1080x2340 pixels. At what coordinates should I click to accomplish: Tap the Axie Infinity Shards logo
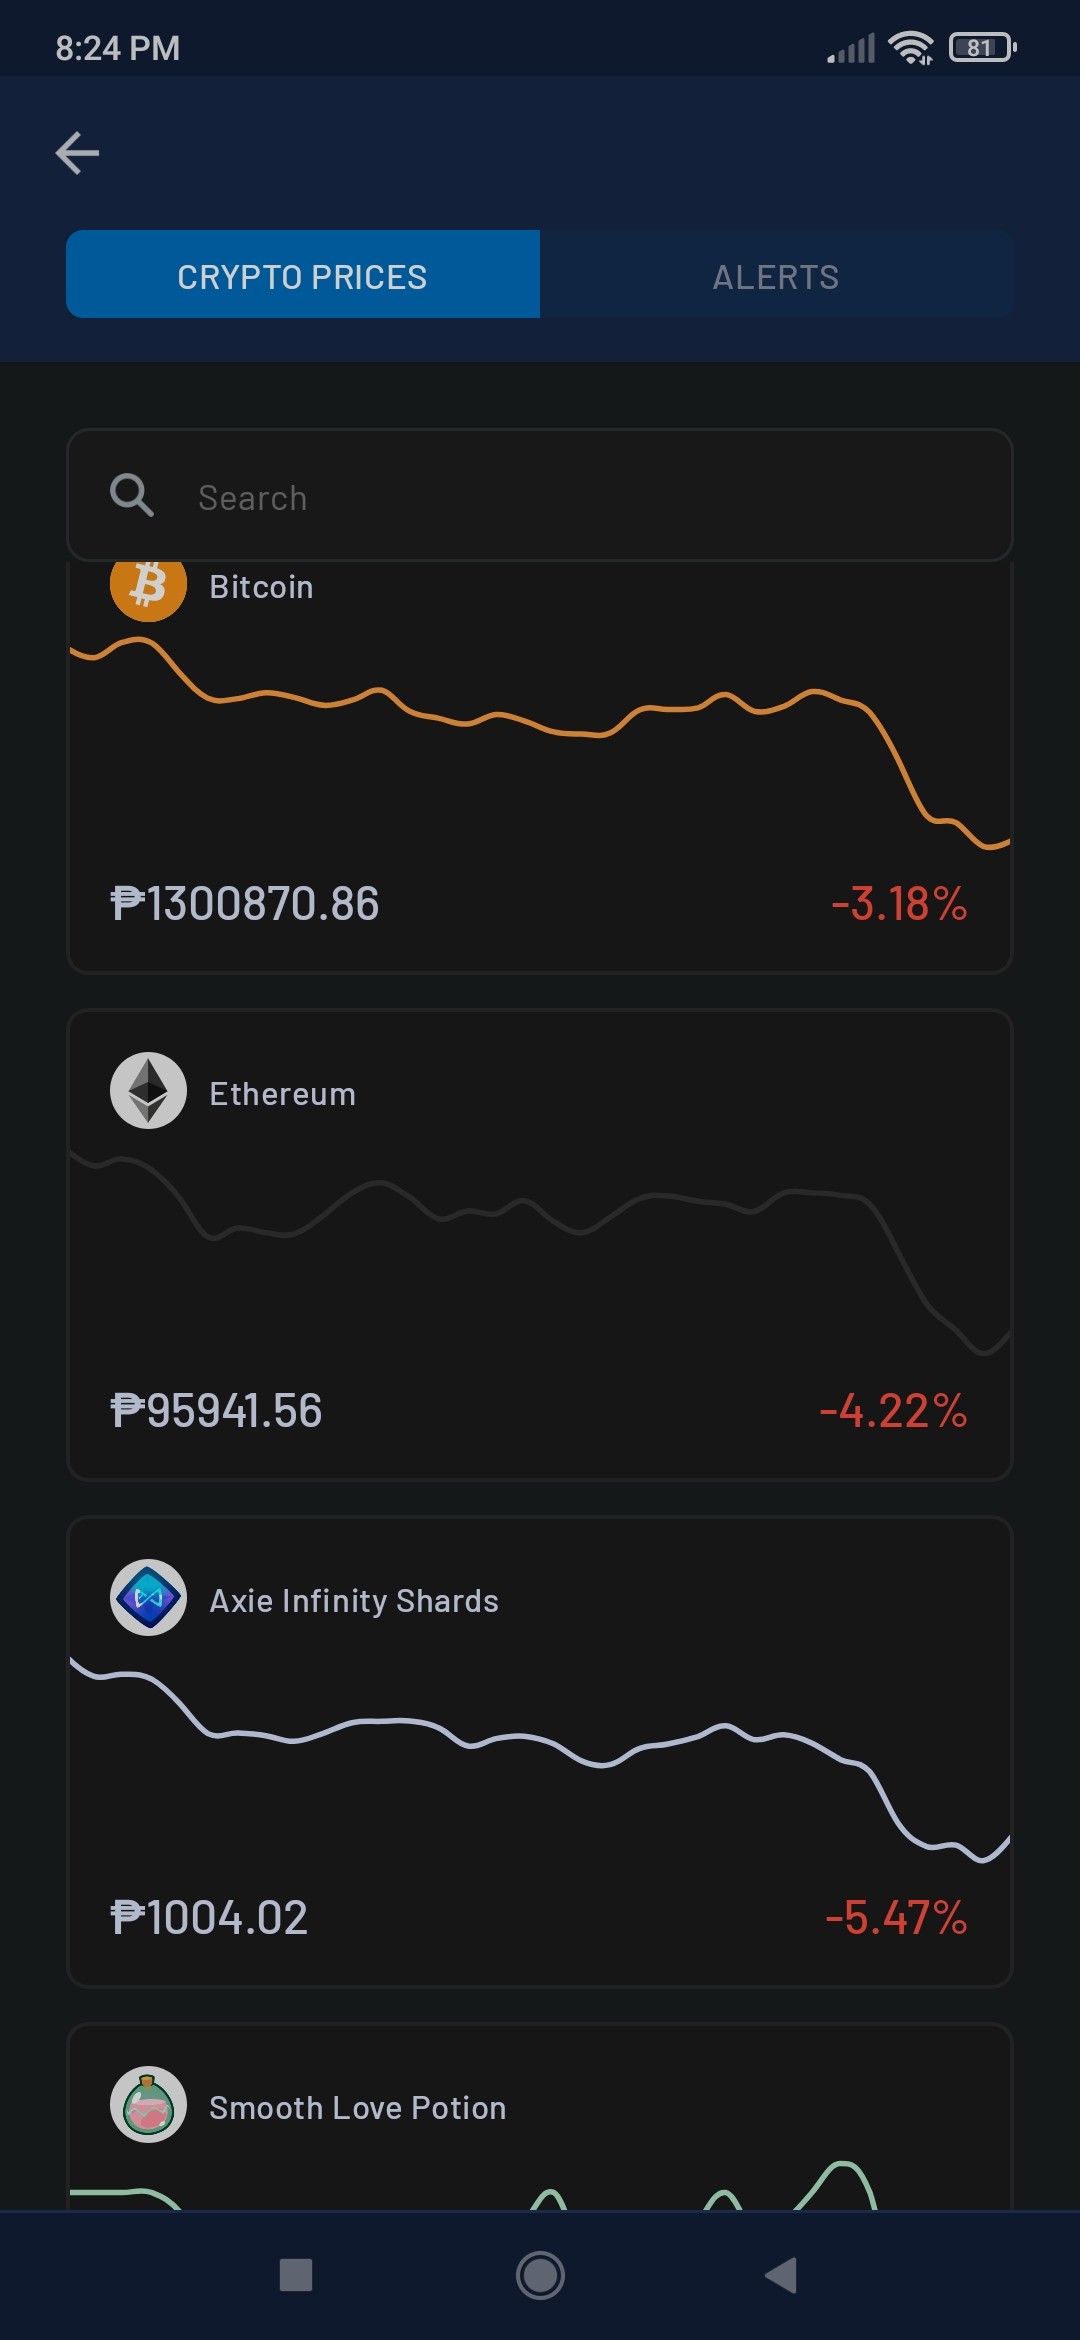pyautogui.click(x=148, y=1598)
